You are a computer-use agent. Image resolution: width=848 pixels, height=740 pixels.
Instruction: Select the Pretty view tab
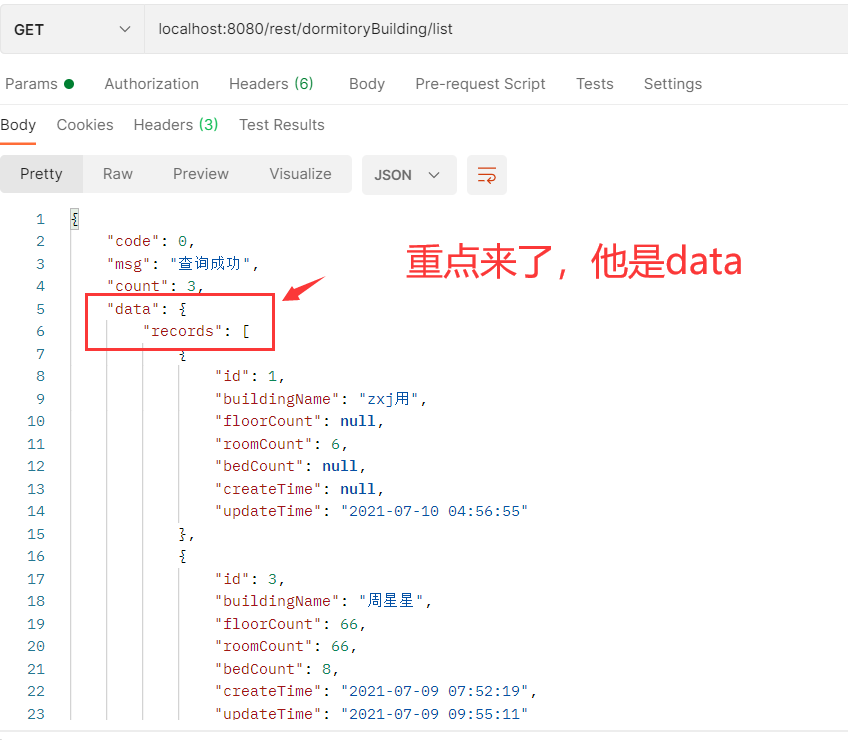41,174
